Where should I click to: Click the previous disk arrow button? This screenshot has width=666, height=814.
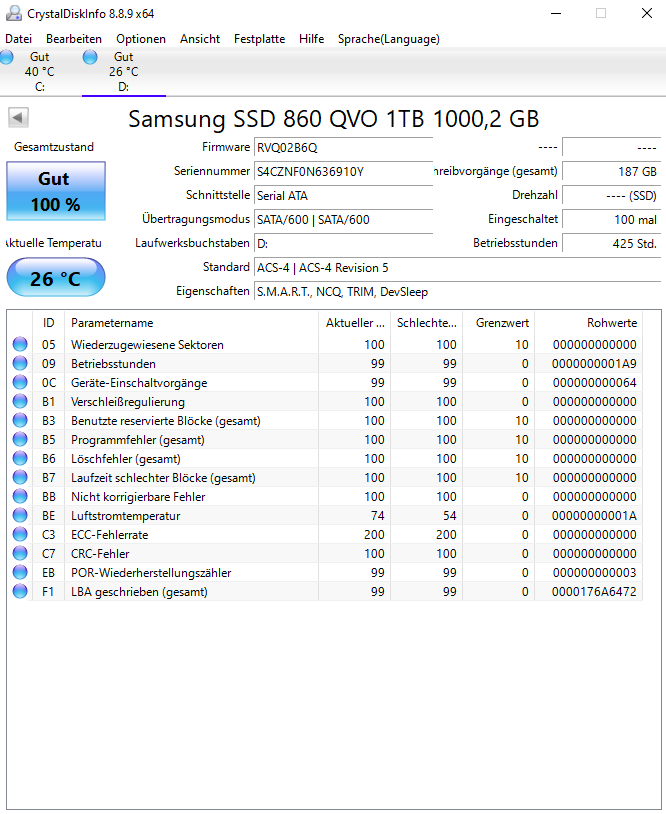[18, 117]
